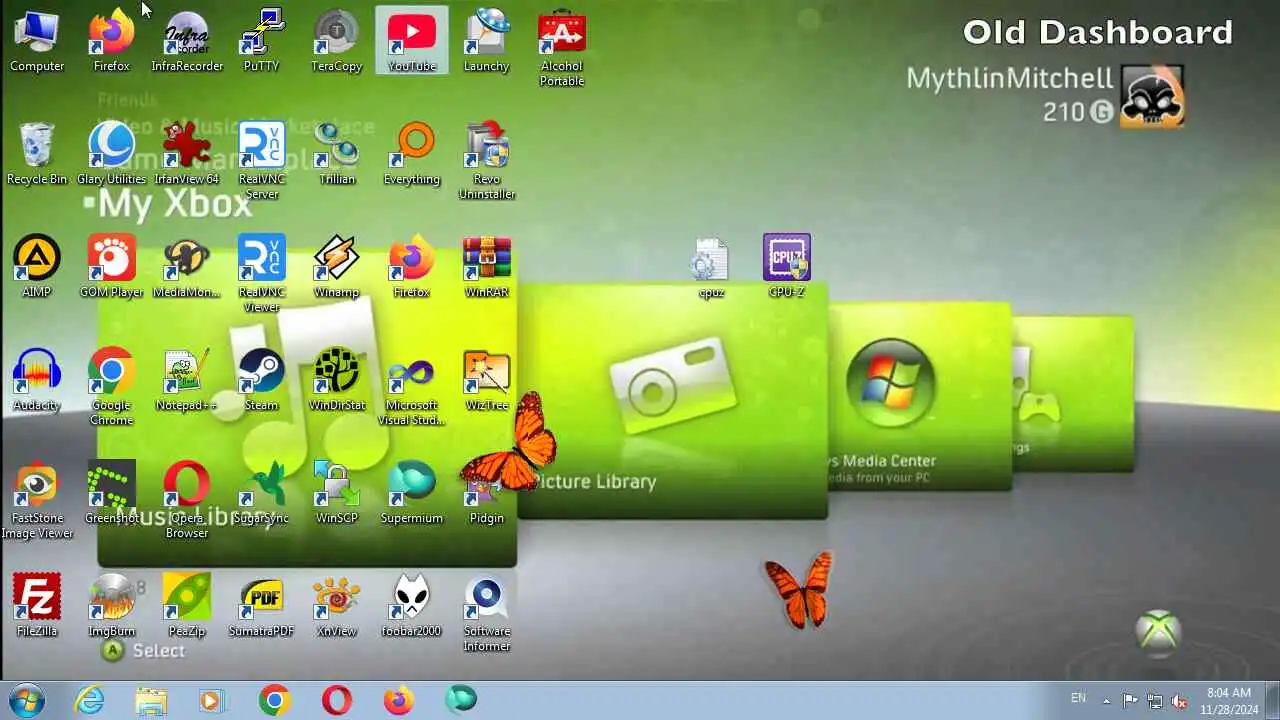Launch Opera Browser from the desktop
Viewport: 1280px width, 720px height.
click(x=187, y=500)
